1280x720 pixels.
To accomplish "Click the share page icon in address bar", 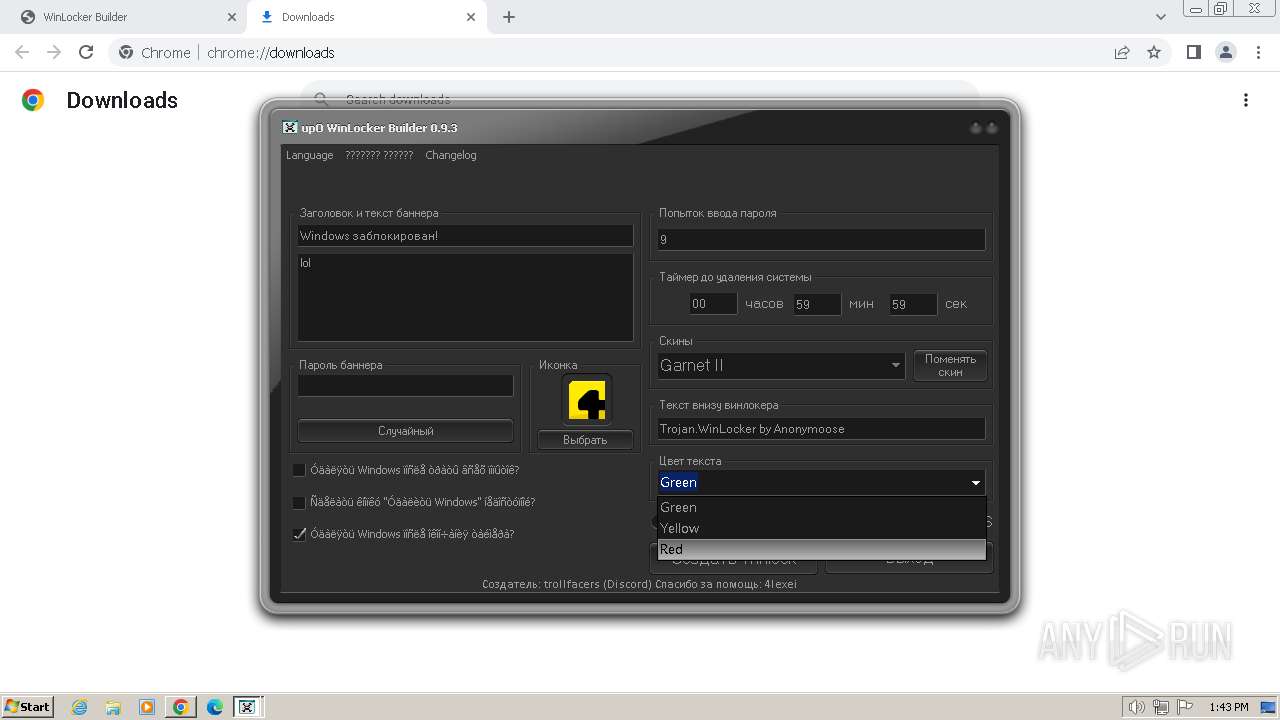I will tap(1122, 52).
